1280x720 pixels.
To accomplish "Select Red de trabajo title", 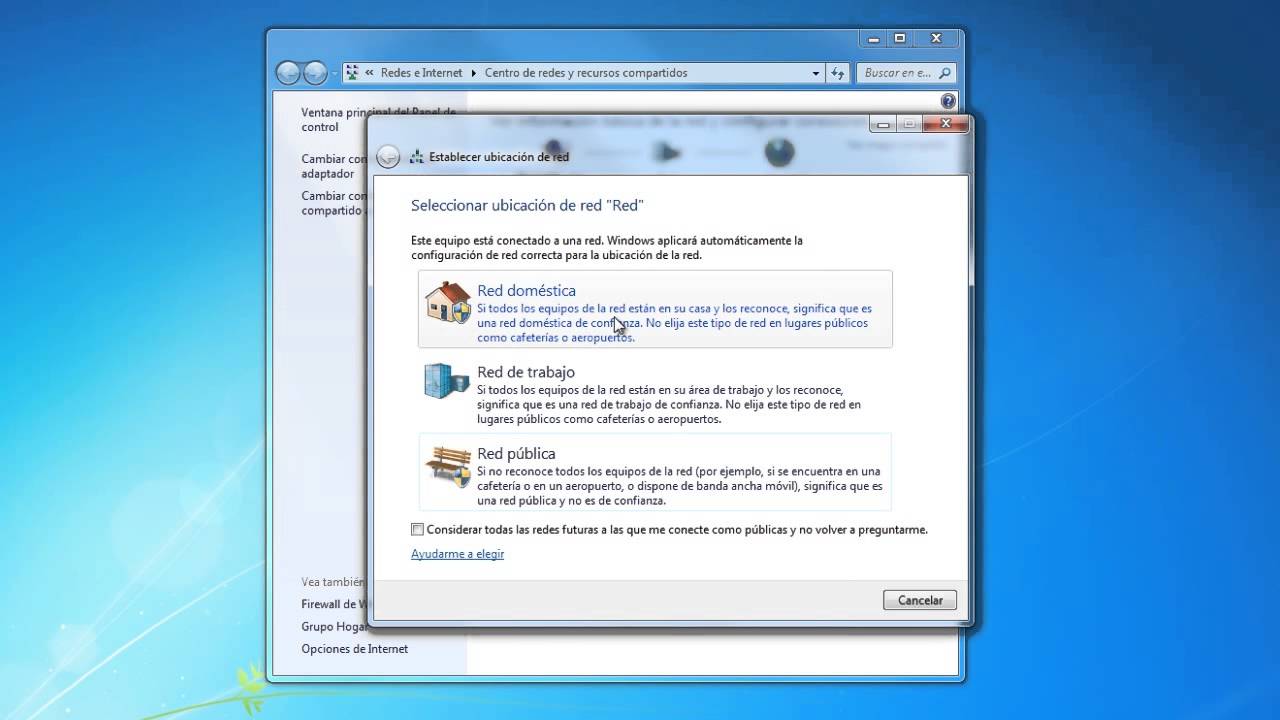I will click(526, 372).
